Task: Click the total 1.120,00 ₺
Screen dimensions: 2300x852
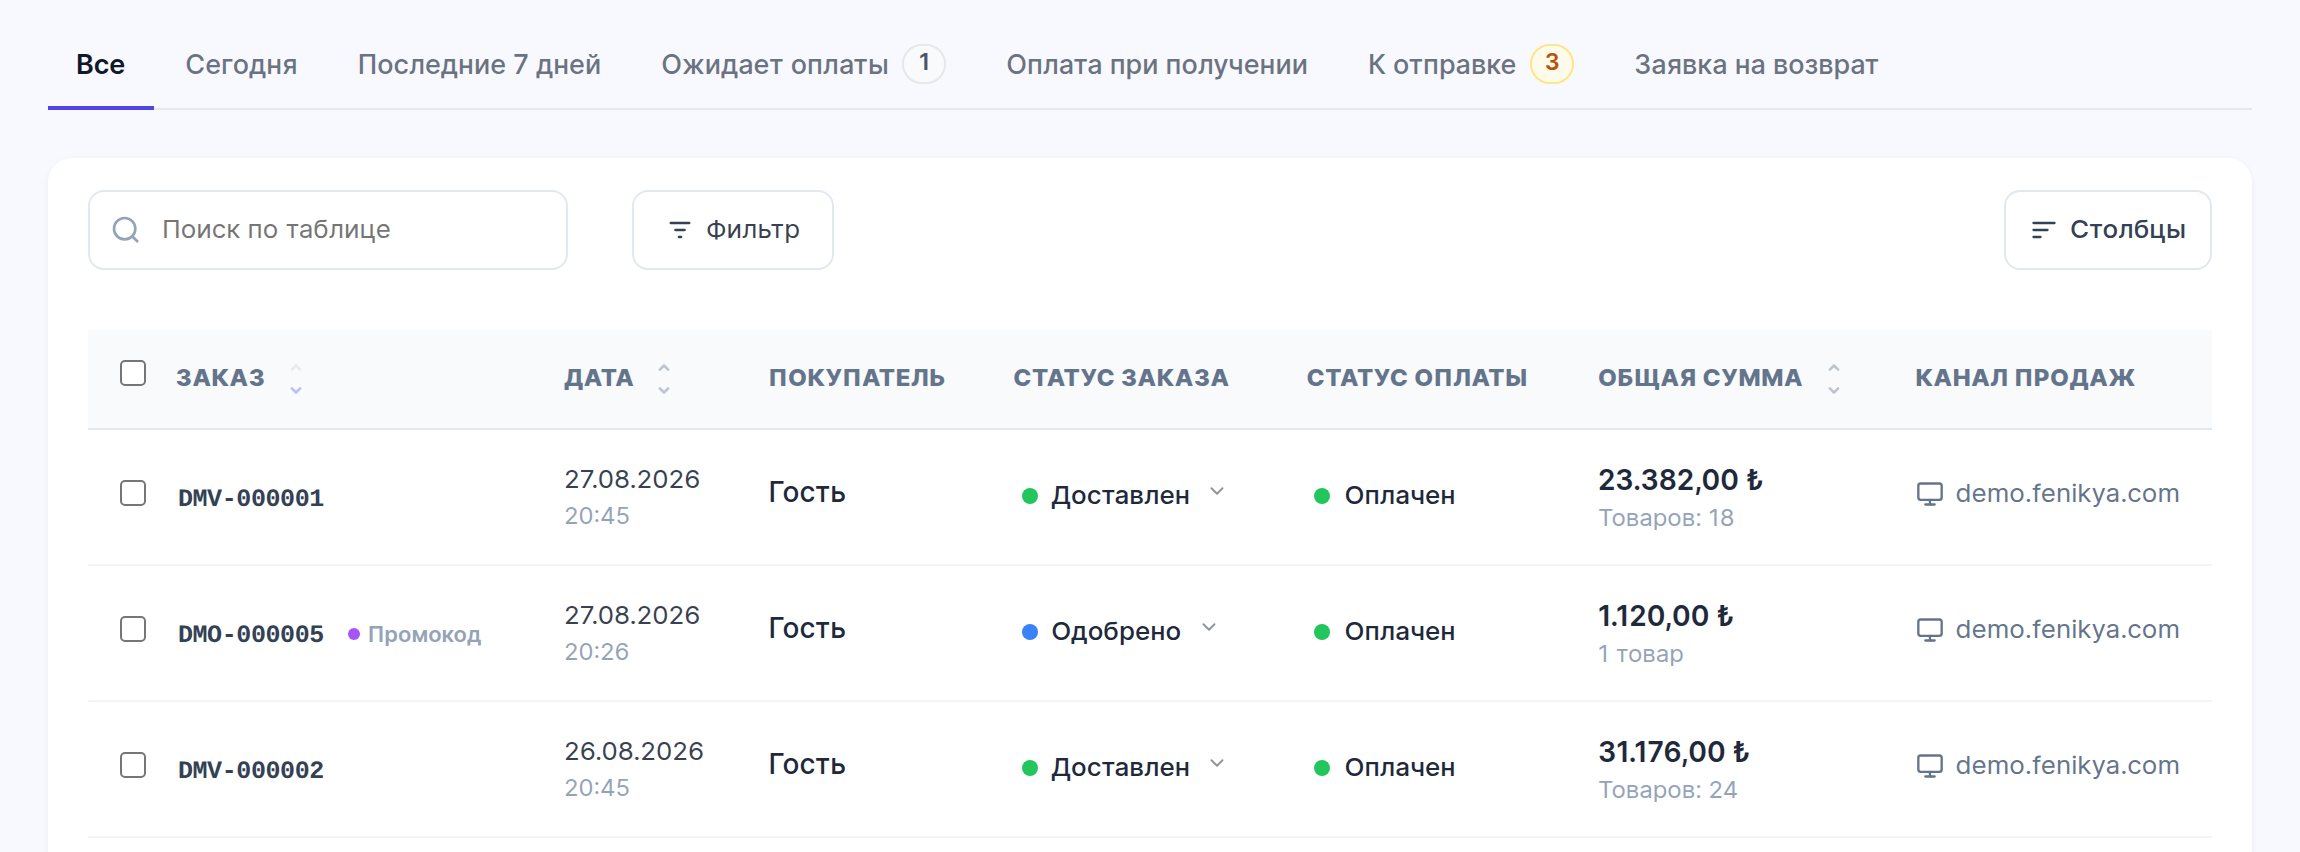Action: pos(1665,616)
